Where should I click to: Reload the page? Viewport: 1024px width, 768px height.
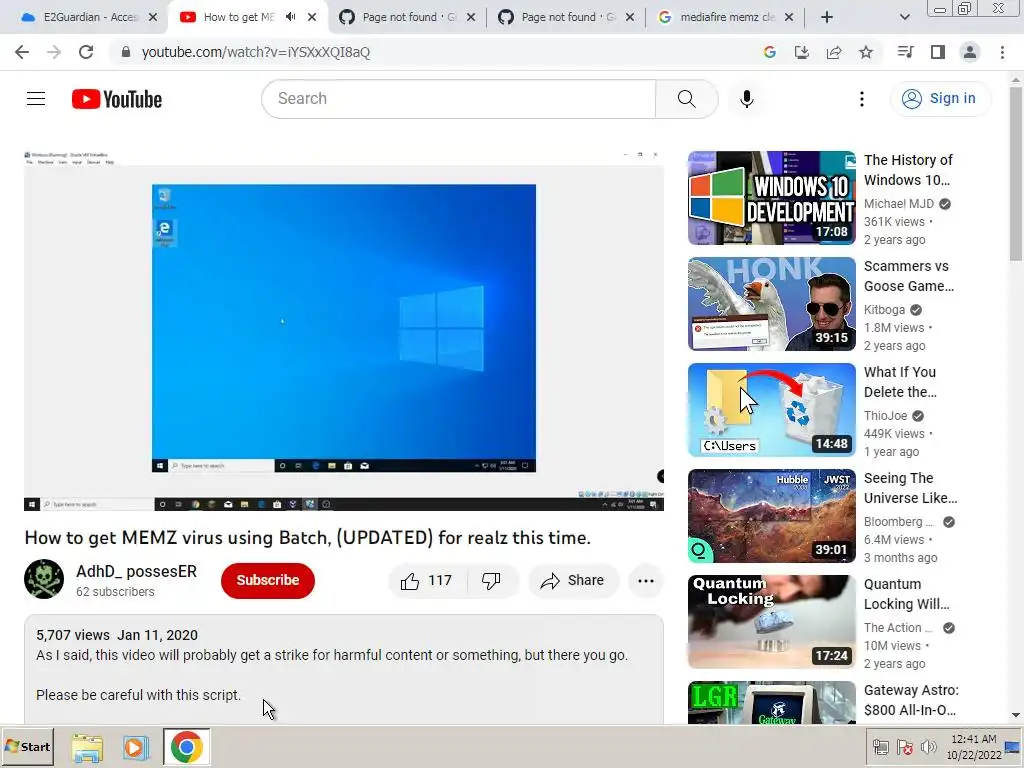click(86, 52)
